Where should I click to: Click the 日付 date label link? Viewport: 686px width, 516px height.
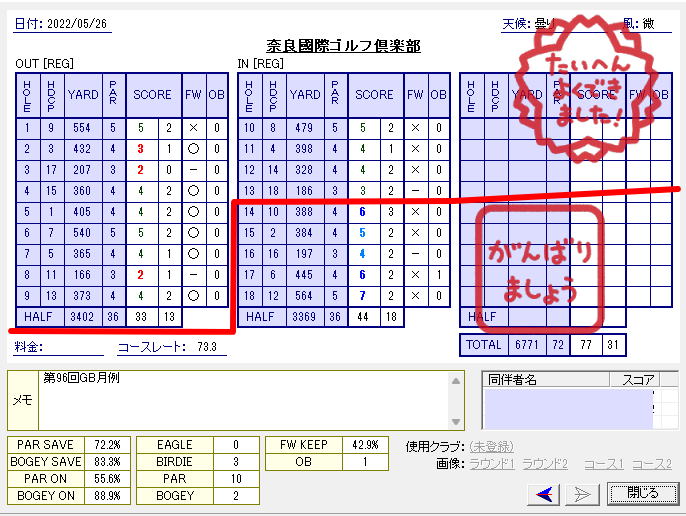(28, 24)
